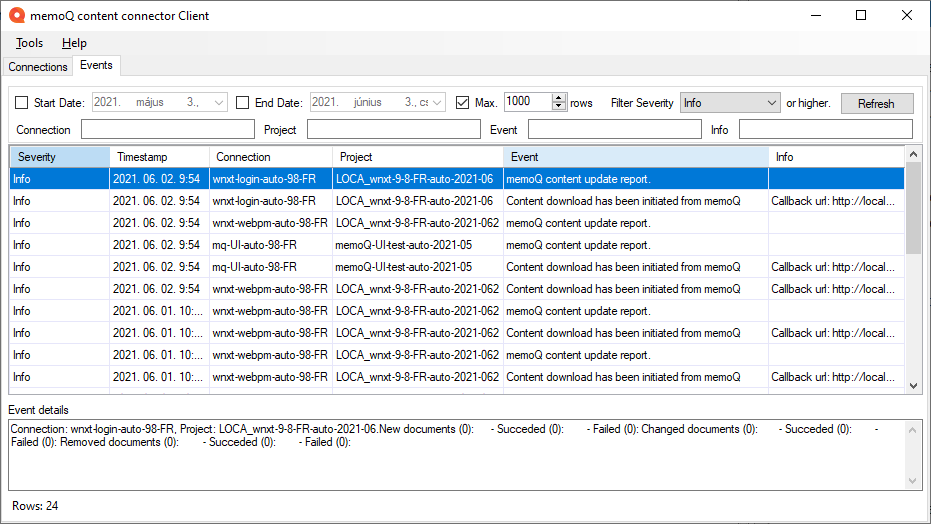
Task: Enable the Start Date checkbox
Action: (22, 103)
